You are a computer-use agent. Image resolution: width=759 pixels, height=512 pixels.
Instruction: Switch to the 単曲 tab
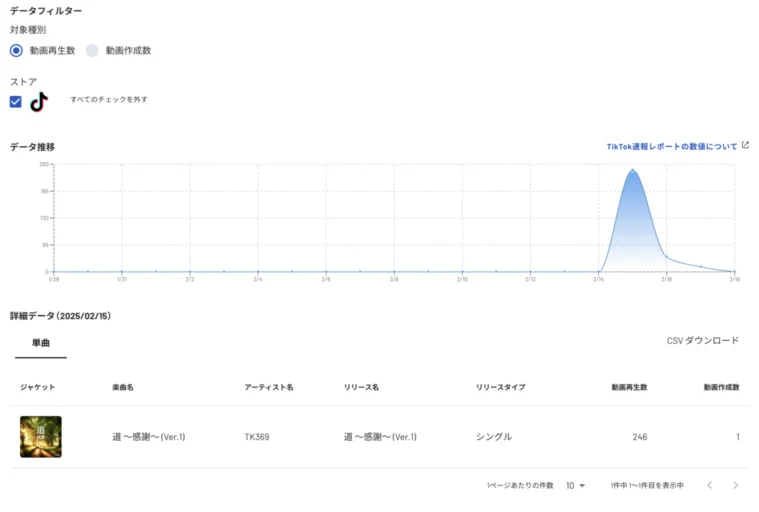click(41, 342)
